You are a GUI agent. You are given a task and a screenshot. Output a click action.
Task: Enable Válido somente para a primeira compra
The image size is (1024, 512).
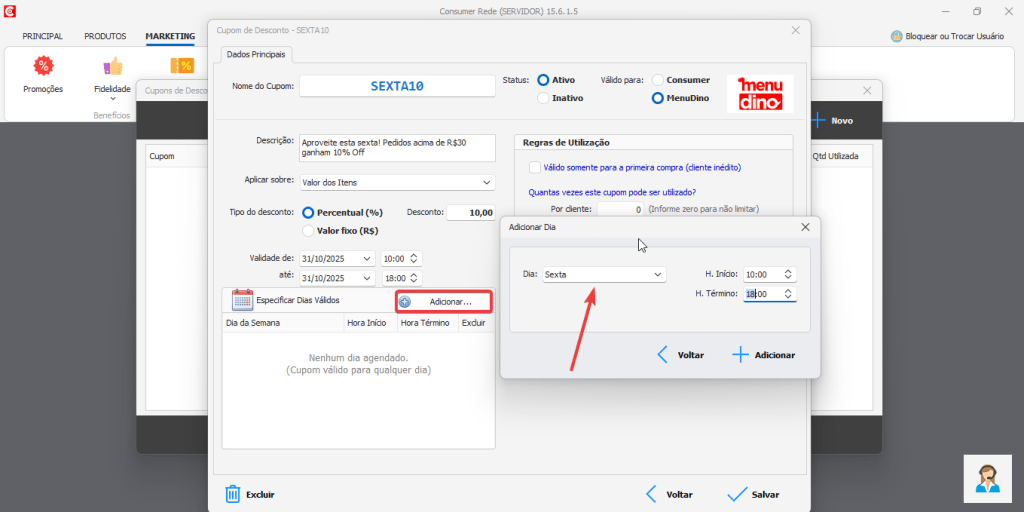click(535, 167)
